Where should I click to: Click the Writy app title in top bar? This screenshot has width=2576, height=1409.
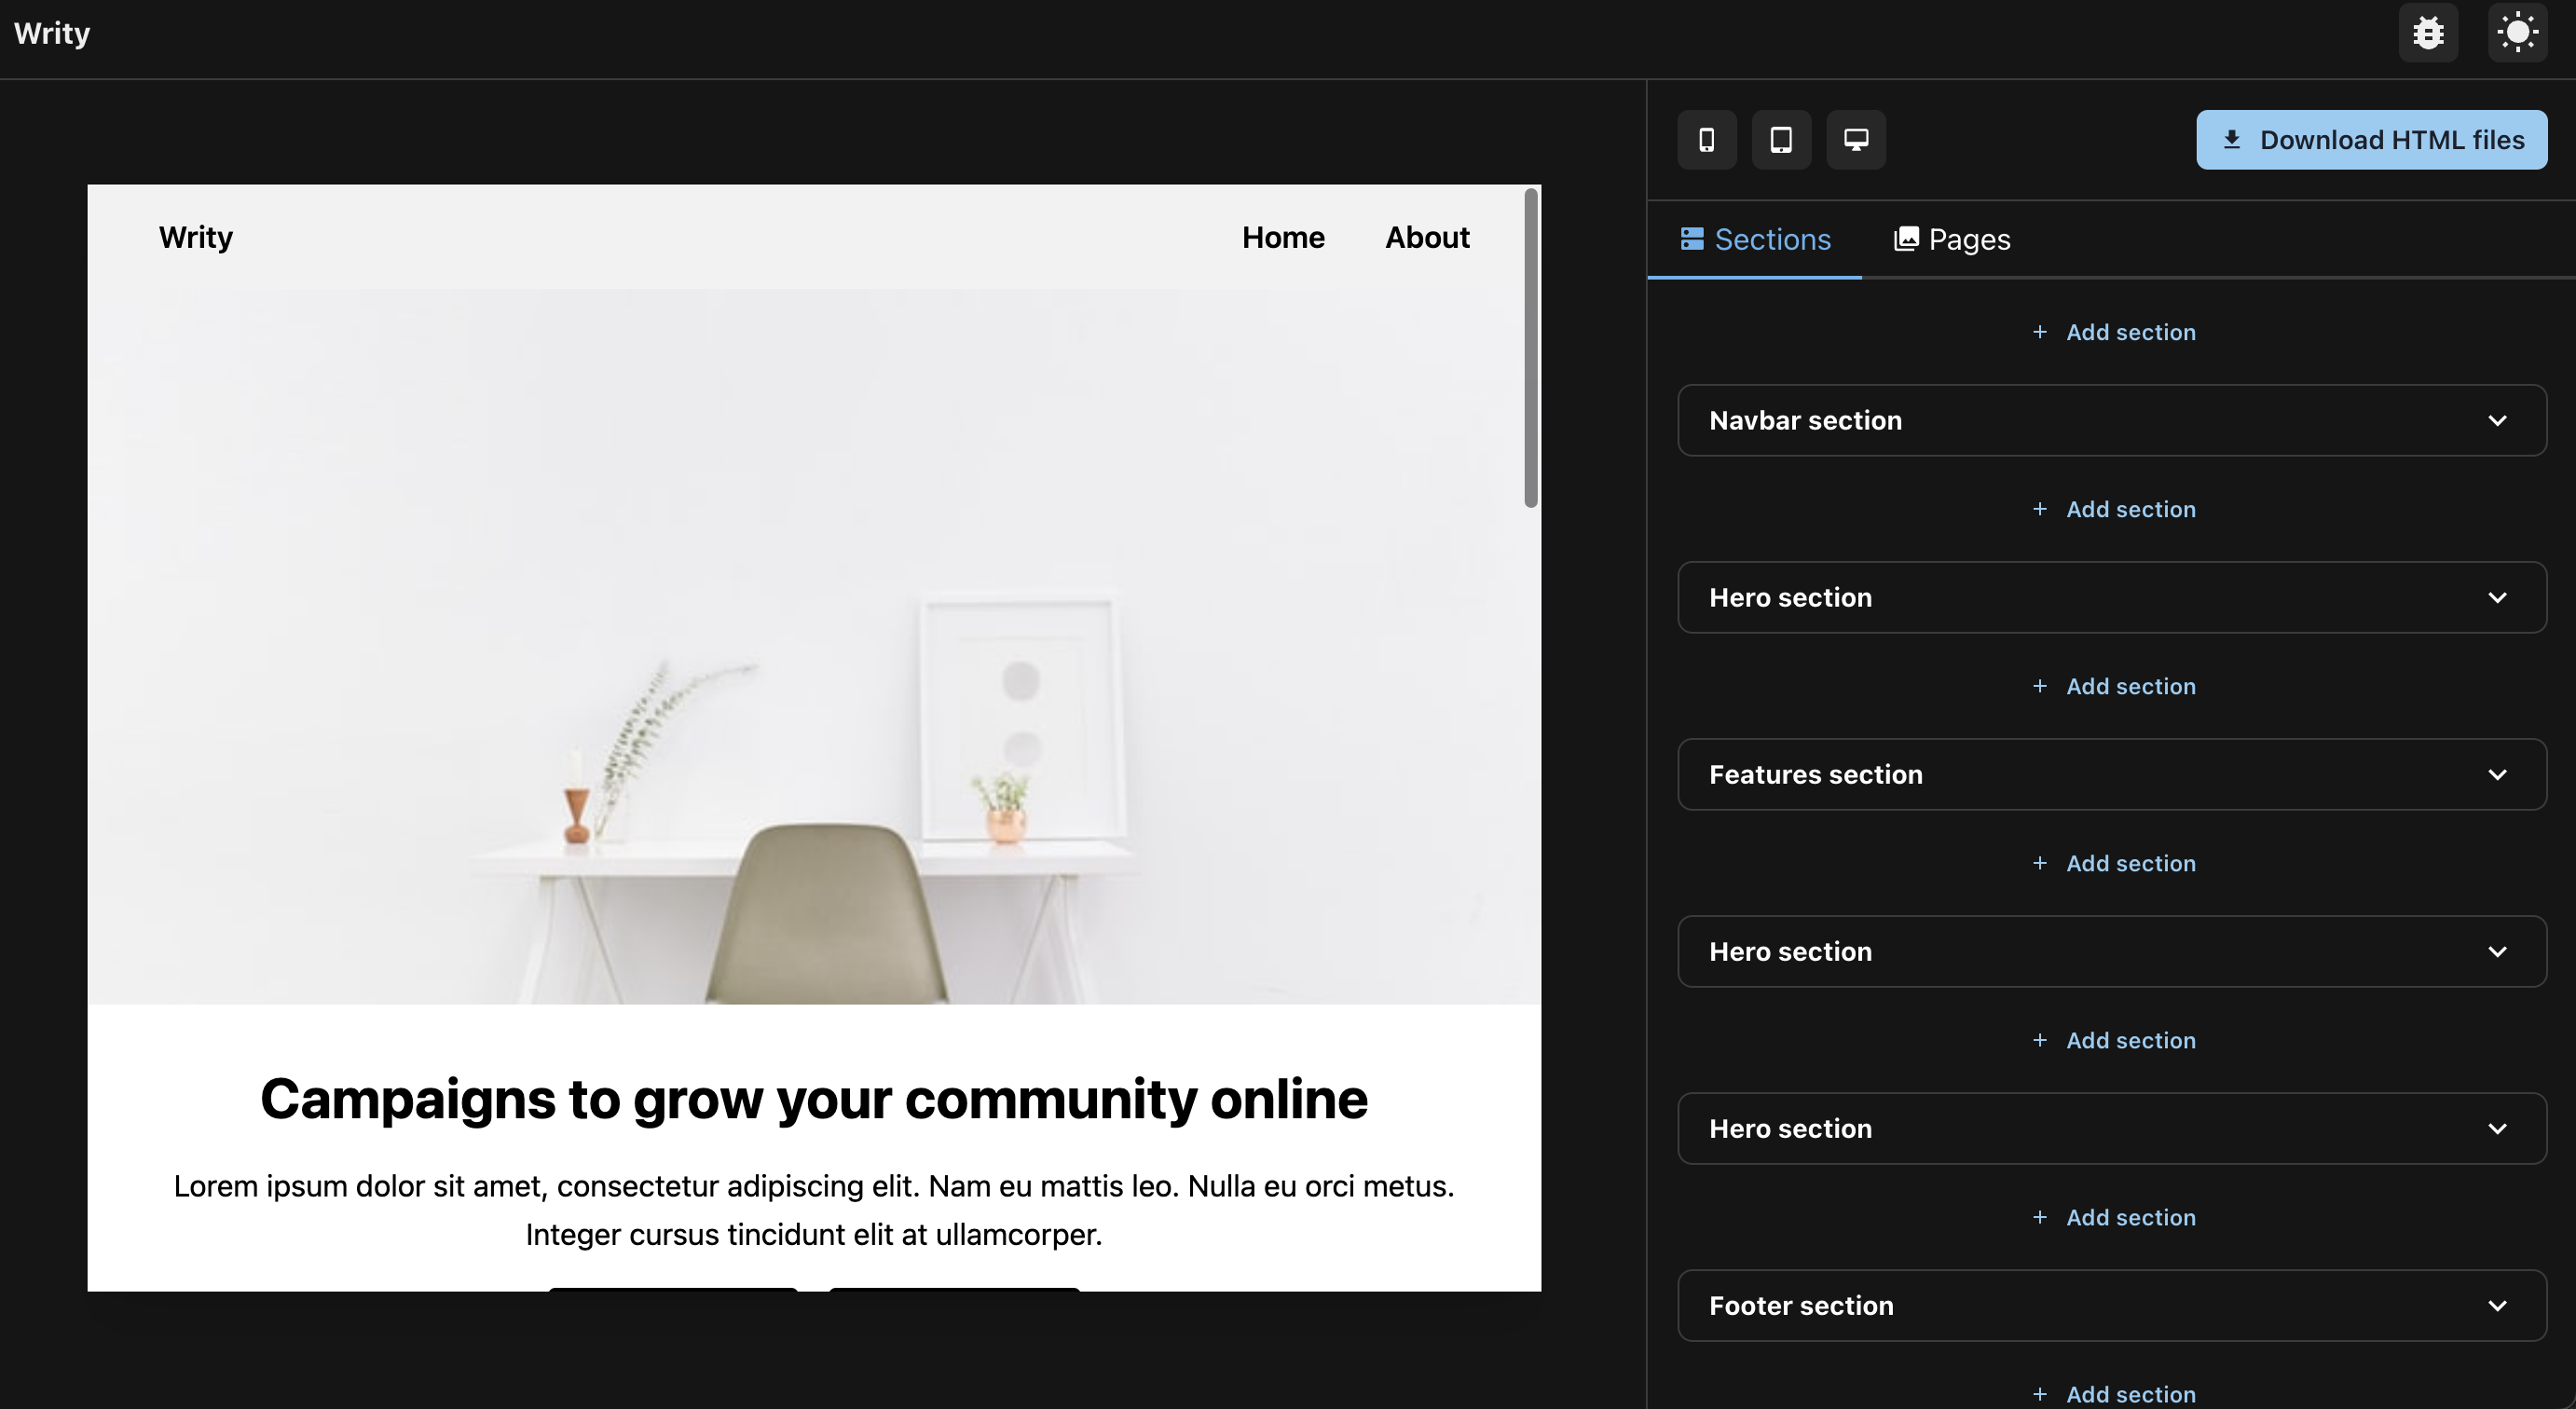click(52, 34)
